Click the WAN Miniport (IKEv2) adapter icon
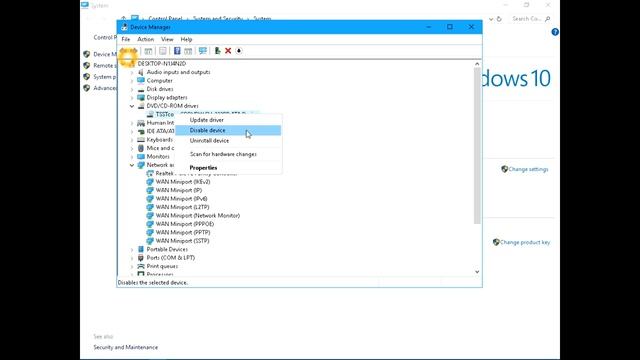The width and height of the screenshot is (640, 360). 150,182
